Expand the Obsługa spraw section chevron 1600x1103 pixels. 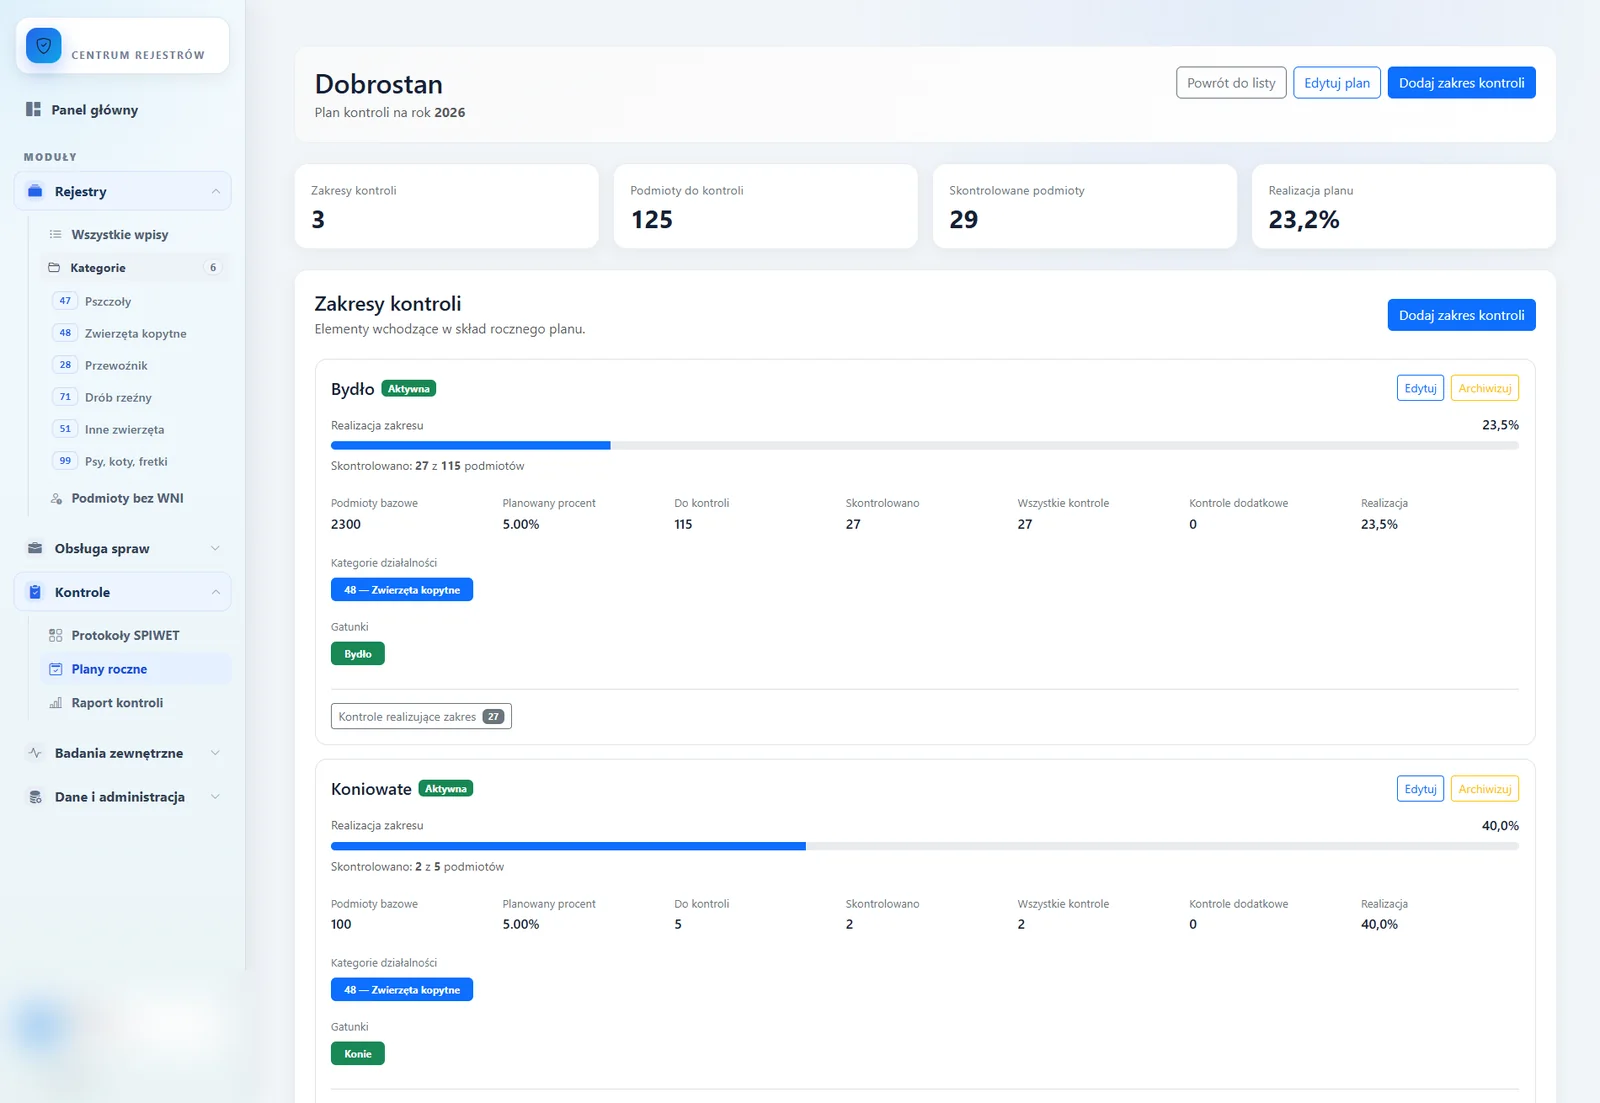pos(215,548)
